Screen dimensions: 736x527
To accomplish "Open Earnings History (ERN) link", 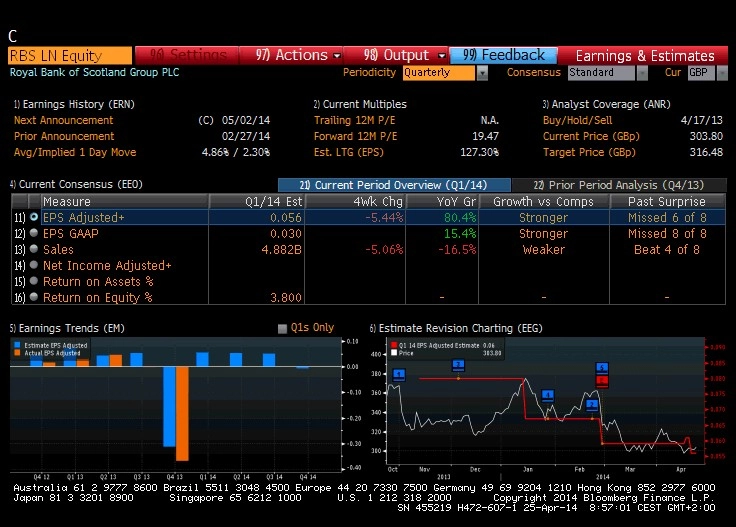I will (74, 104).
